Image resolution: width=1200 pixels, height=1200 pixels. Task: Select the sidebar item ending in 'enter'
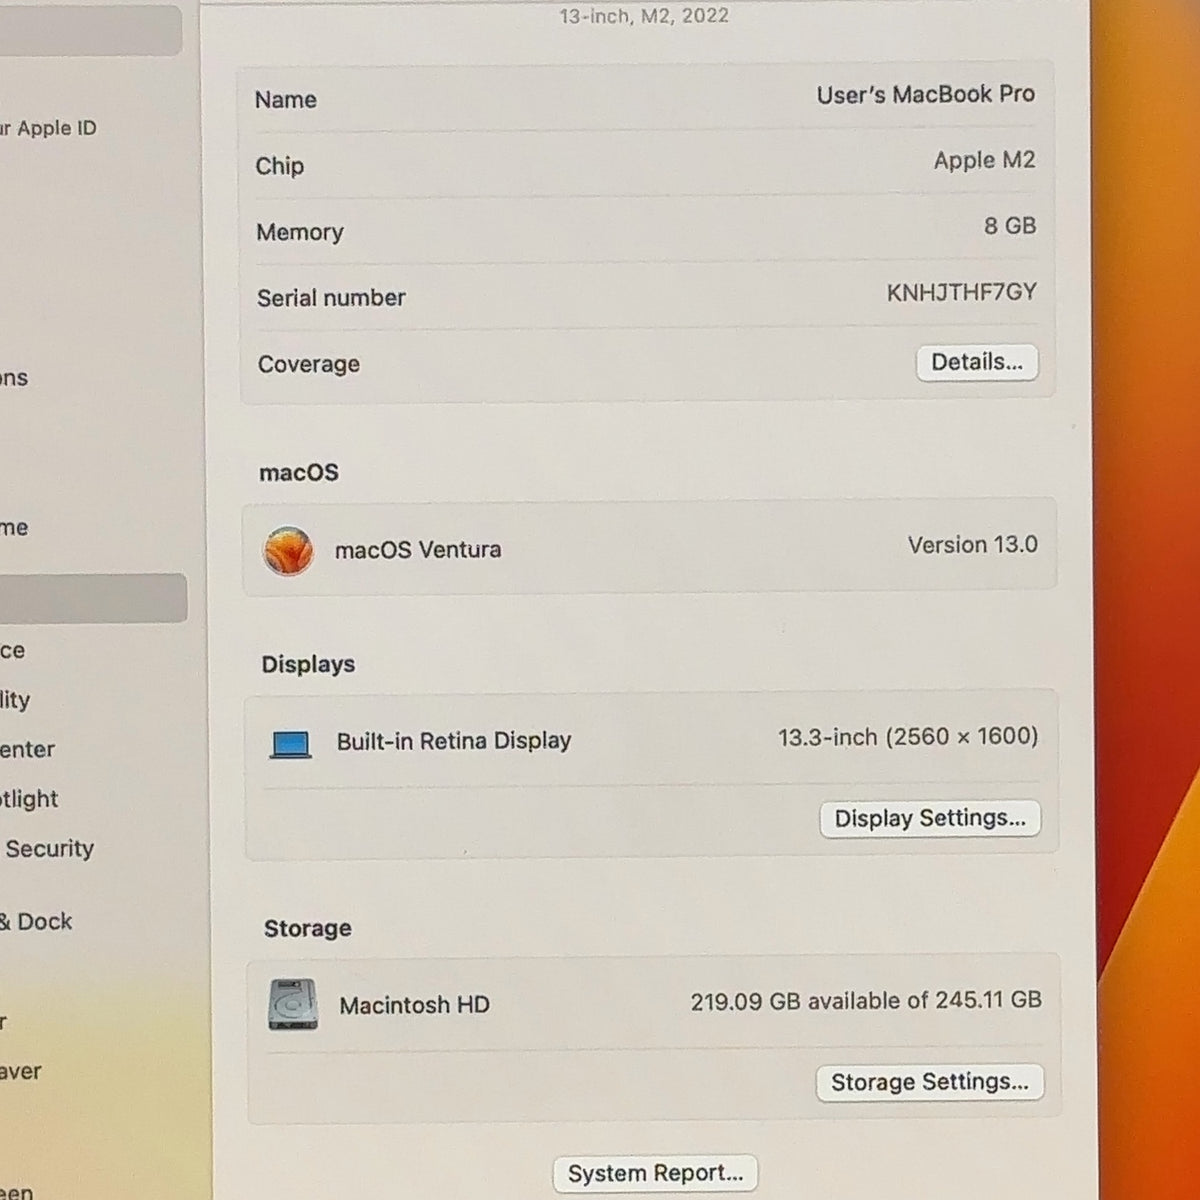coord(28,749)
